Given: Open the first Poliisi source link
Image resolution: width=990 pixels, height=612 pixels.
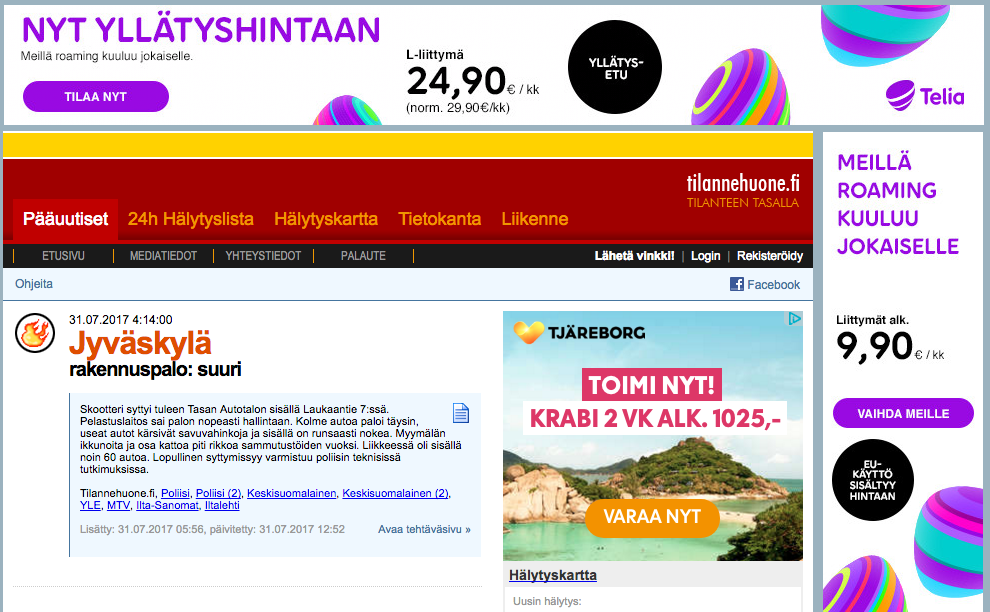Looking at the screenshot, I should (x=175, y=493).
